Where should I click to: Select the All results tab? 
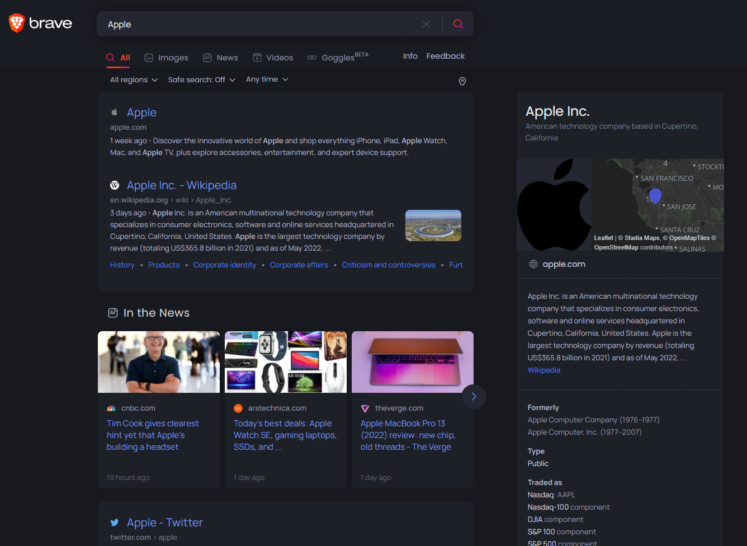coord(118,58)
